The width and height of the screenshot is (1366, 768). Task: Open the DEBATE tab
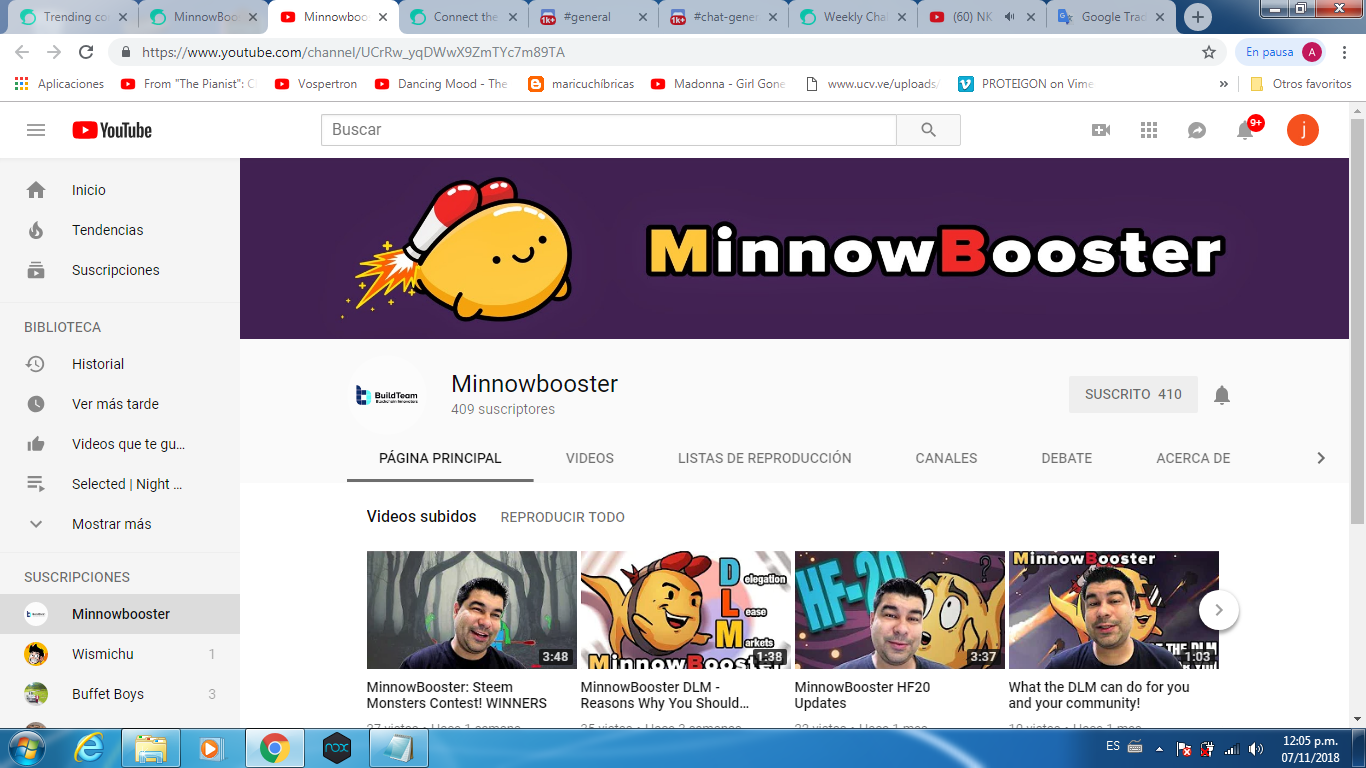pos(1067,458)
